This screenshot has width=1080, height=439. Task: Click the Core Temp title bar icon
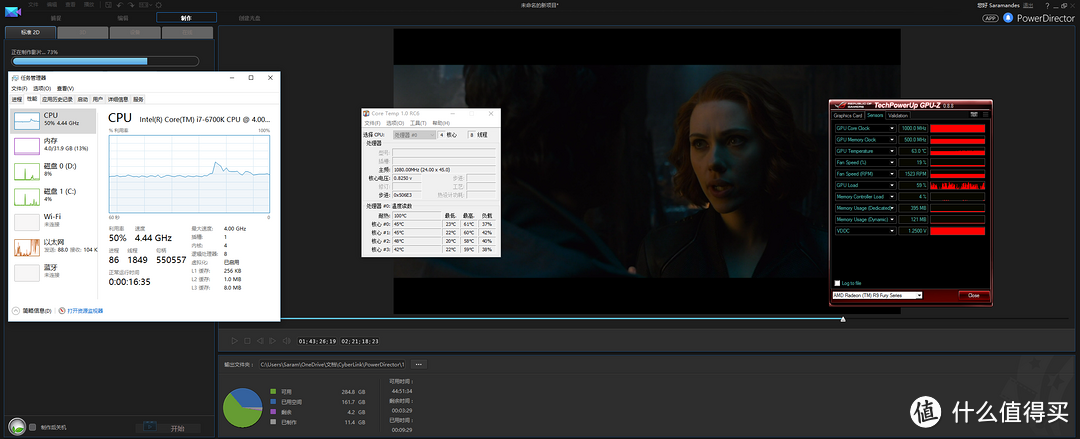click(x=367, y=114)
